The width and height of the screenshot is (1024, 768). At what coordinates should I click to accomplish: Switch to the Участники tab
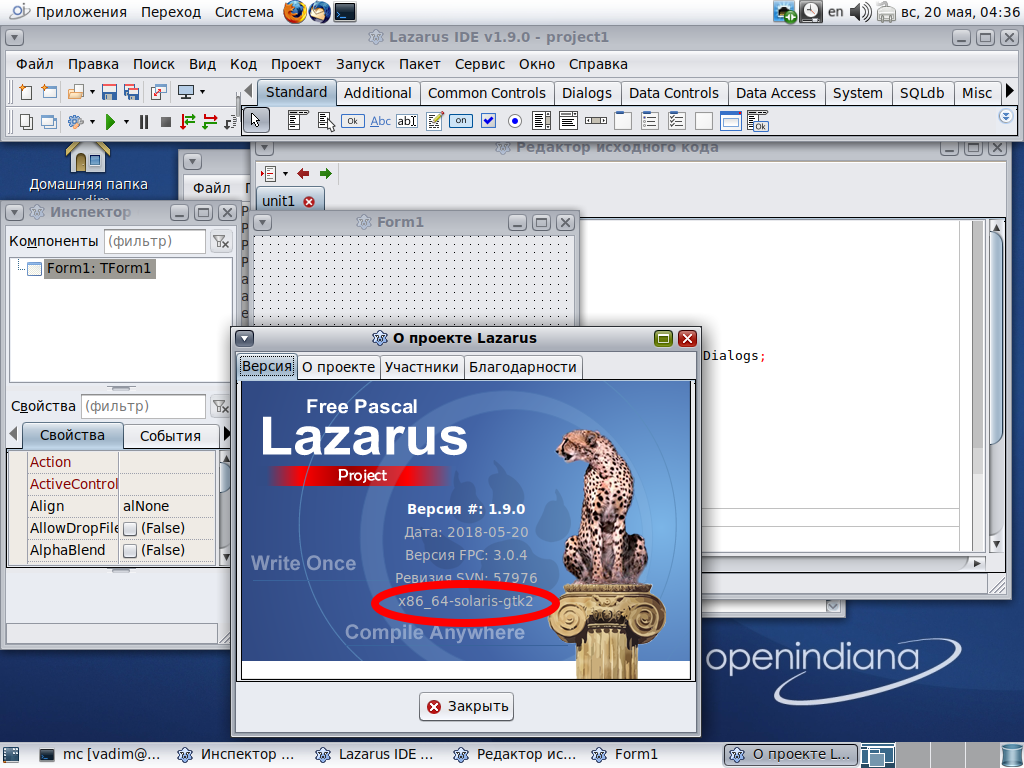(422, 367)
